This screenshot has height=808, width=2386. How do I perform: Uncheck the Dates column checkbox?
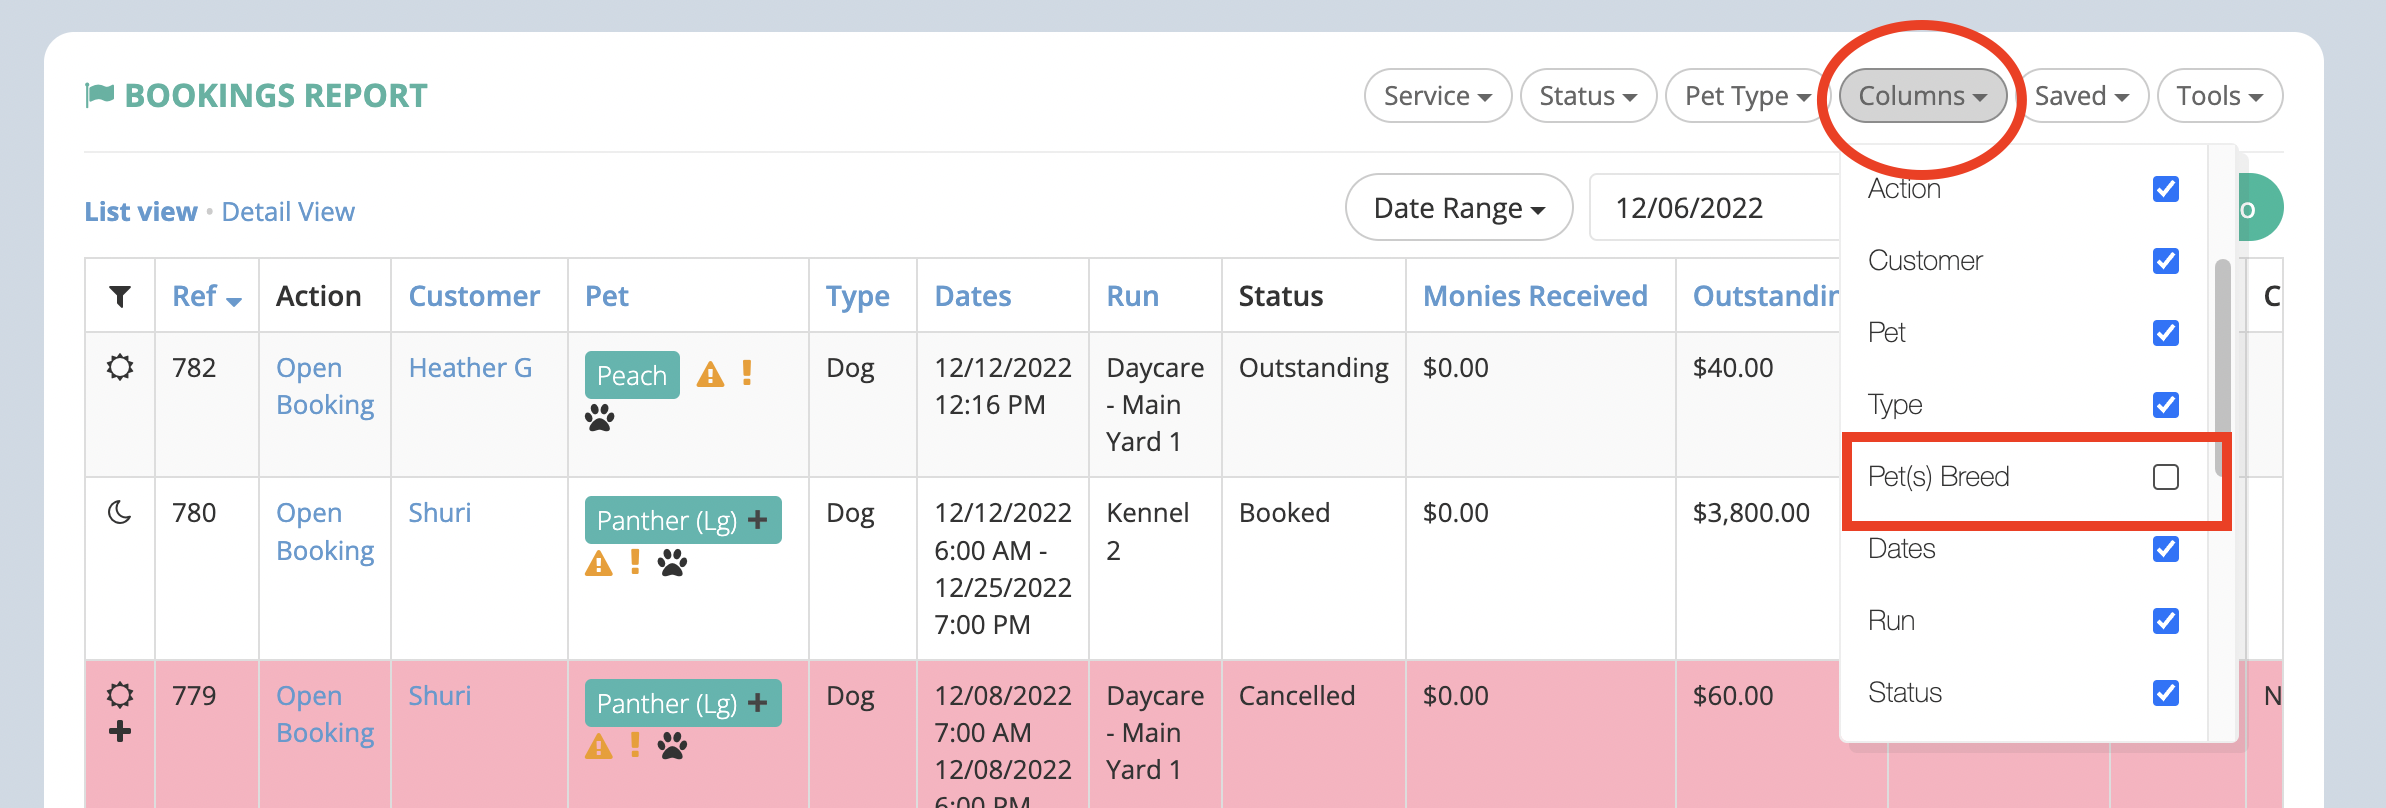2166,549
